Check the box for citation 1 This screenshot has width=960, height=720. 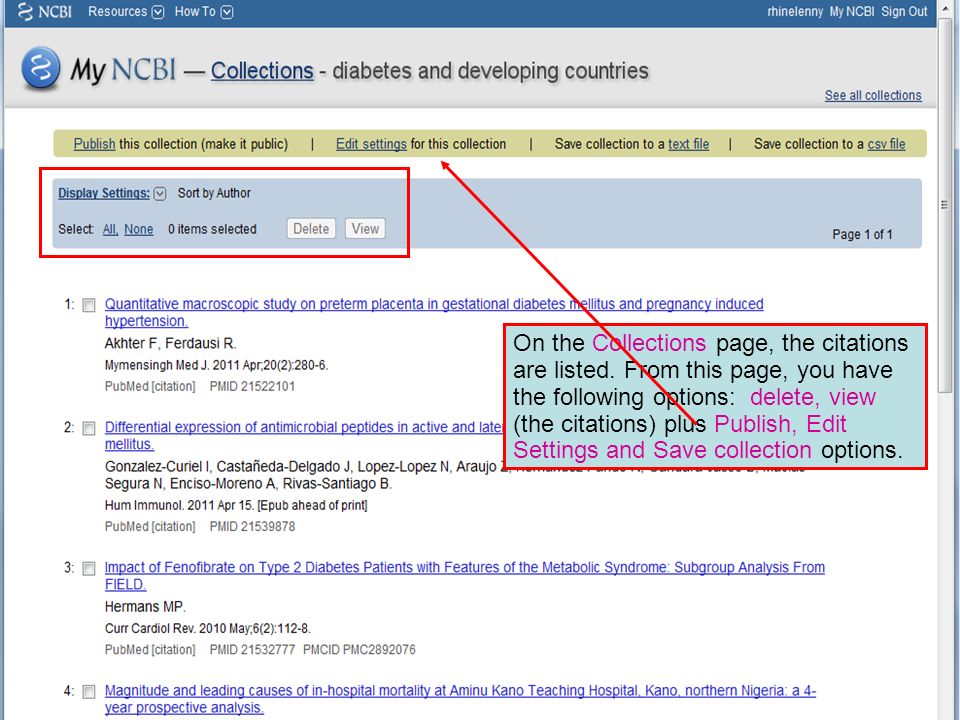[89, 305]
